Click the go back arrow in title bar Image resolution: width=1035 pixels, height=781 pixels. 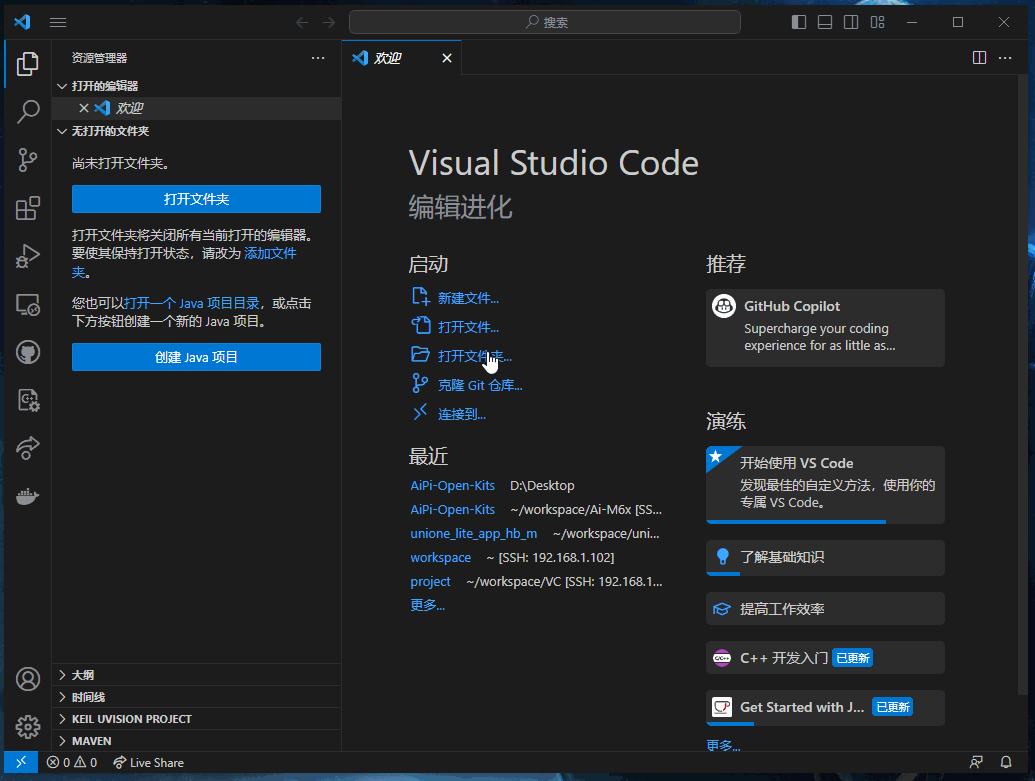[302, 22]
